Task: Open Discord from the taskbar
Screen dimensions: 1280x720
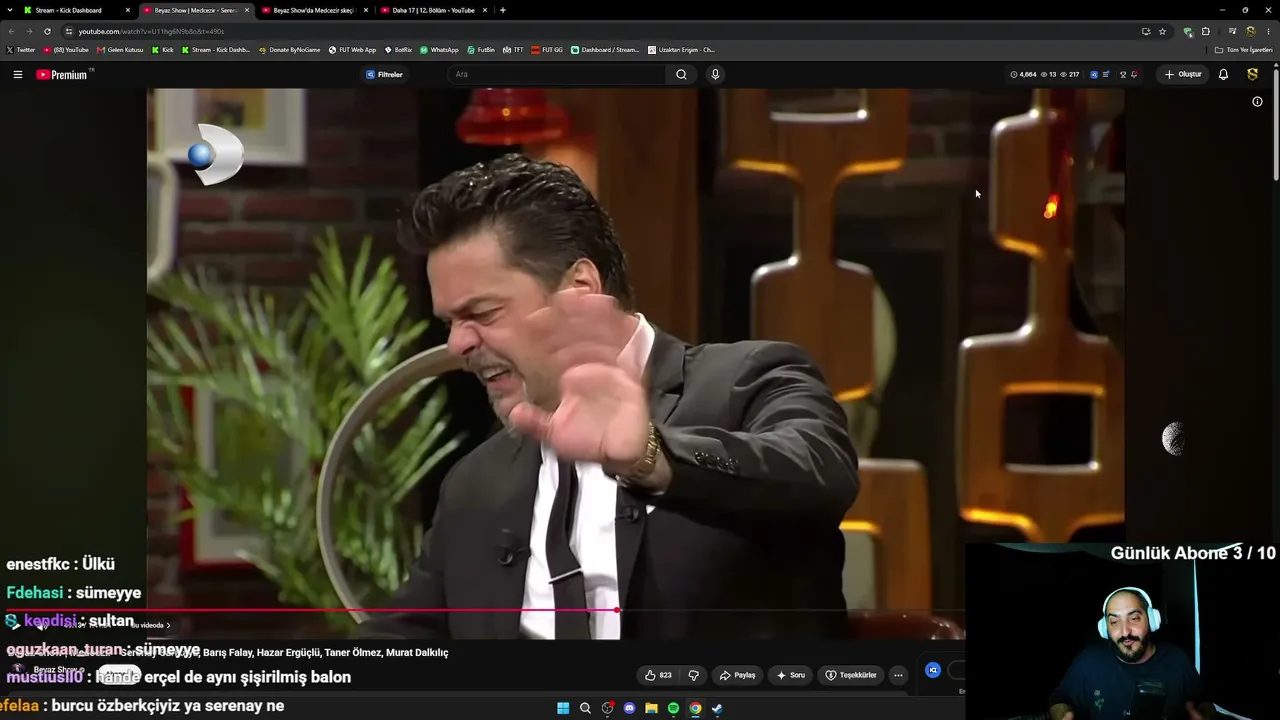Action: tap(629, 708)
